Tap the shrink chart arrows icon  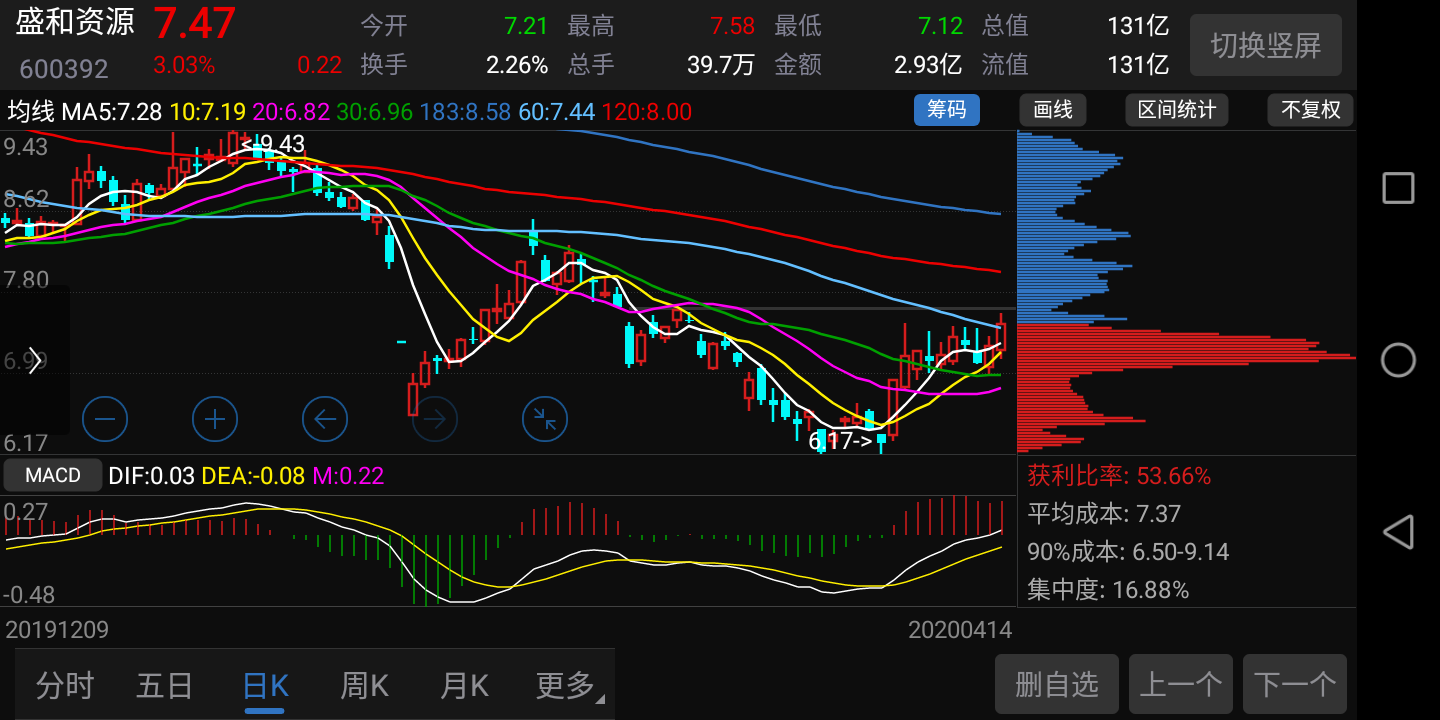[x=545, y=419]
